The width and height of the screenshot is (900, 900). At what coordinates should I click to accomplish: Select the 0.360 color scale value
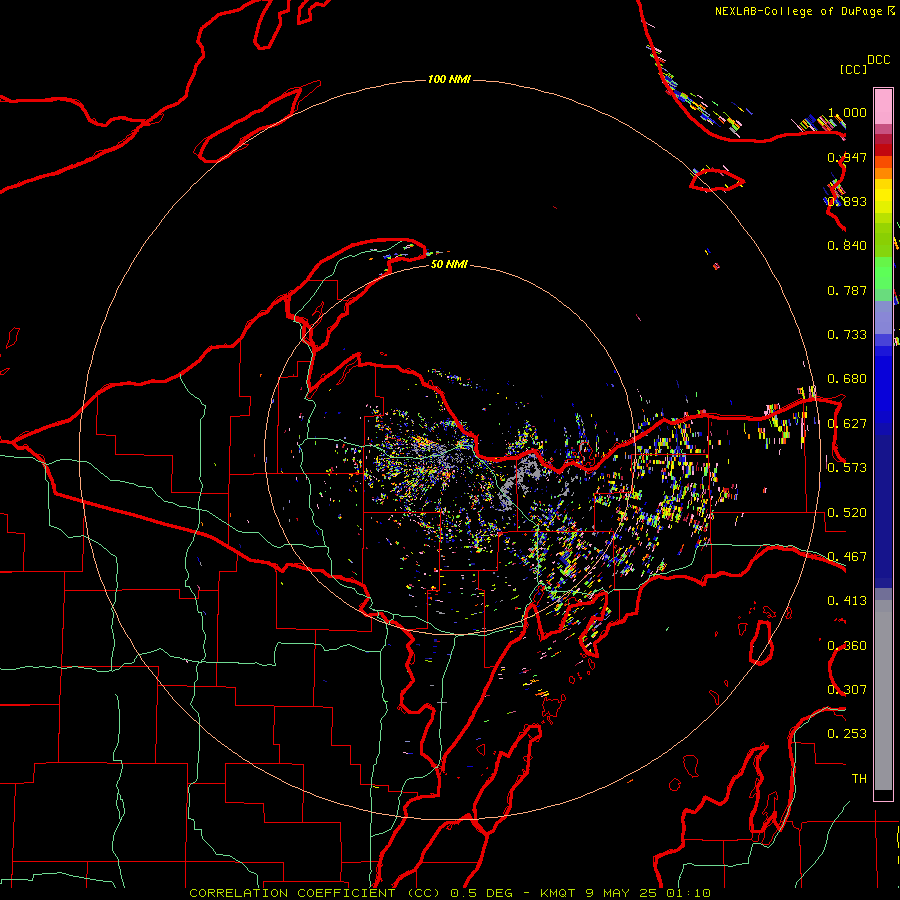tap(847, 646)
